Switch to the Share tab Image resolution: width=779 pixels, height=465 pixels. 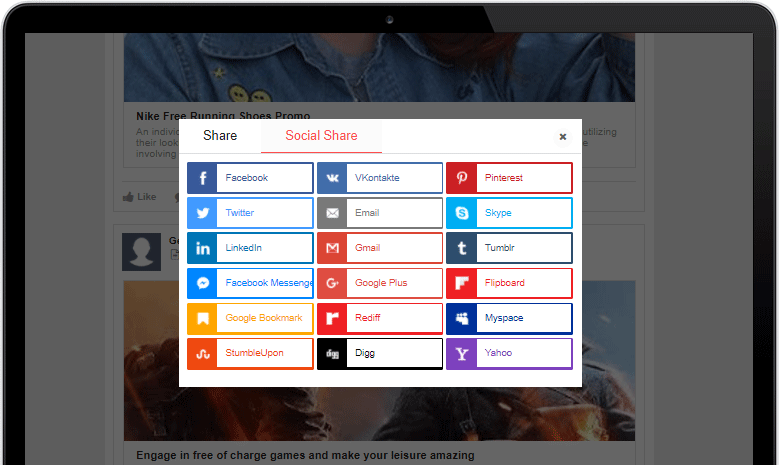[x=220, y=136]
